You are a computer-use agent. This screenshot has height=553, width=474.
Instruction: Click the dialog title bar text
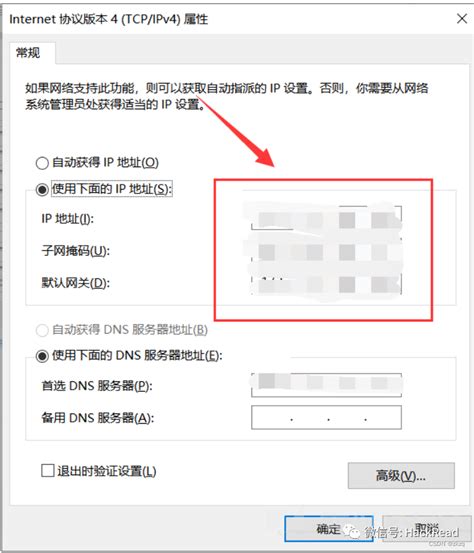click(109, 19)
